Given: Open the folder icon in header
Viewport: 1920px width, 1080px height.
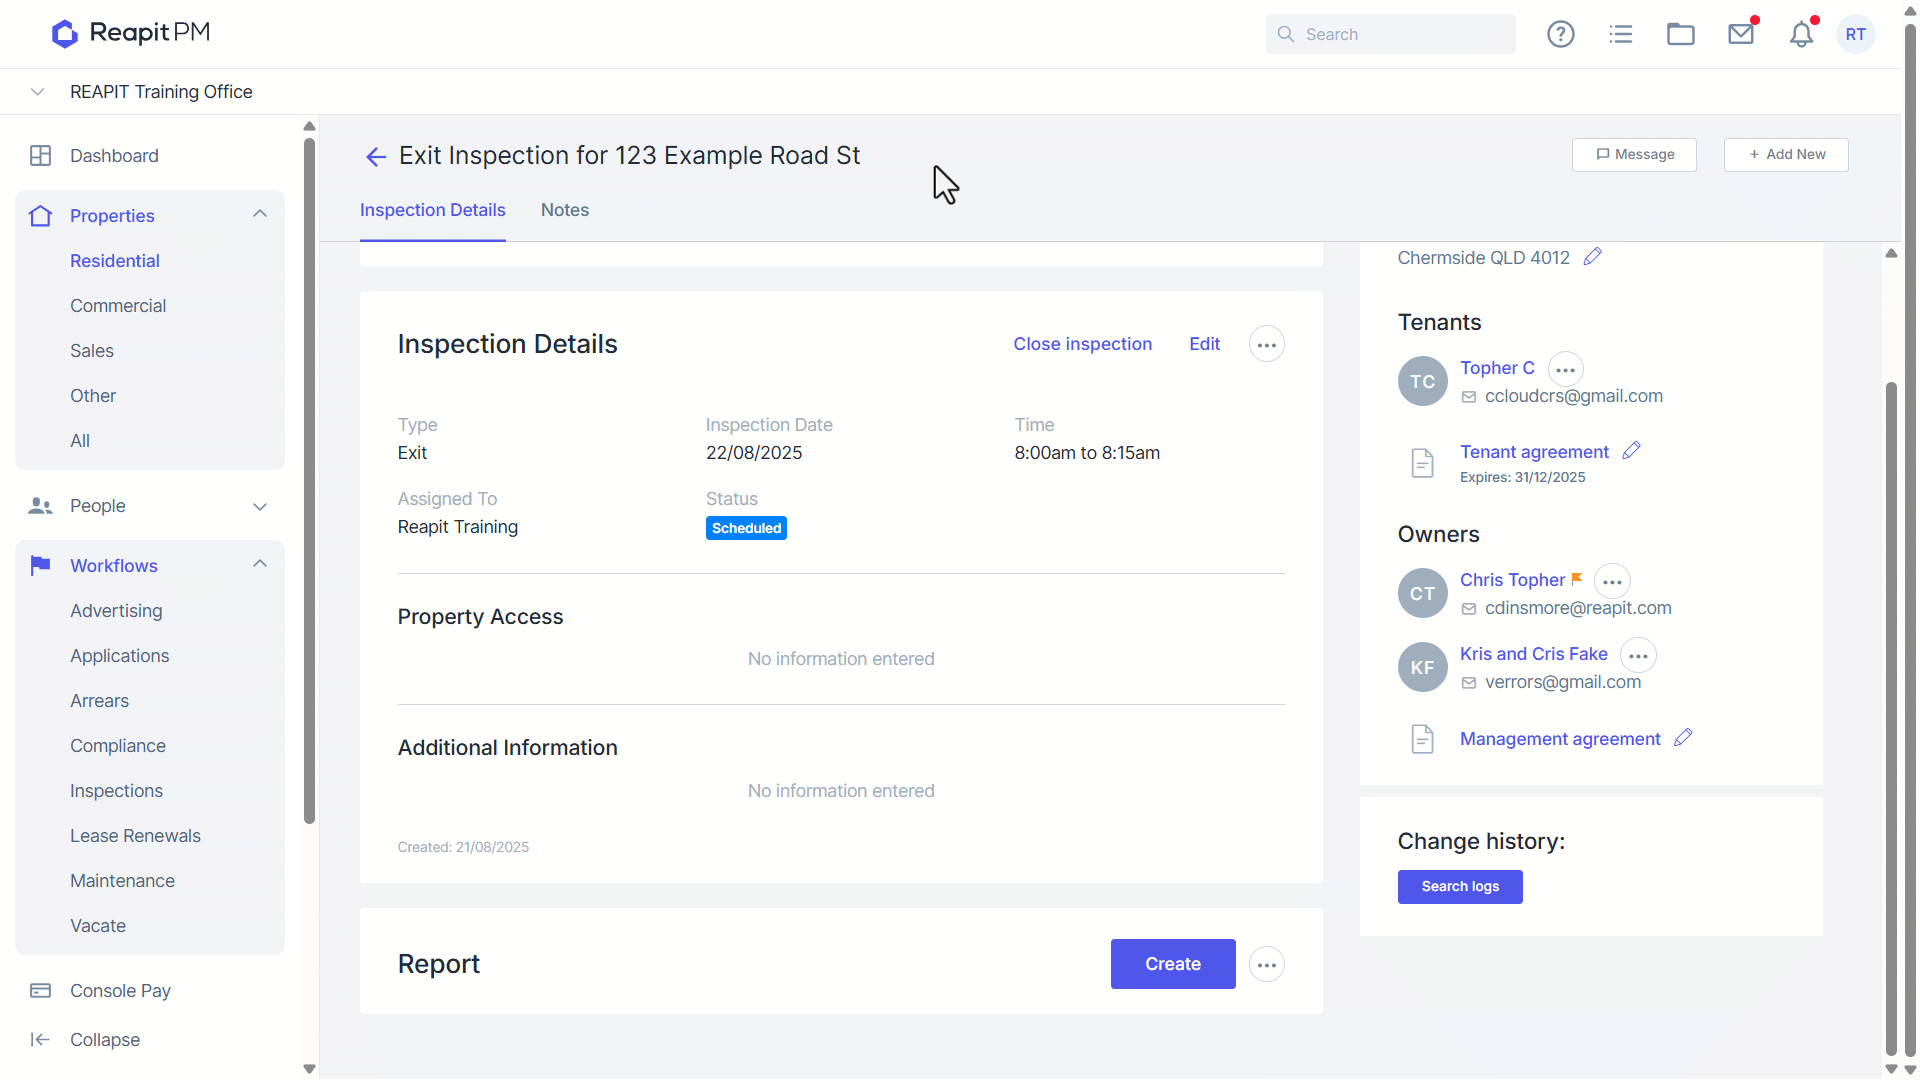Looking at the screenshot, I should [1680, 34].
